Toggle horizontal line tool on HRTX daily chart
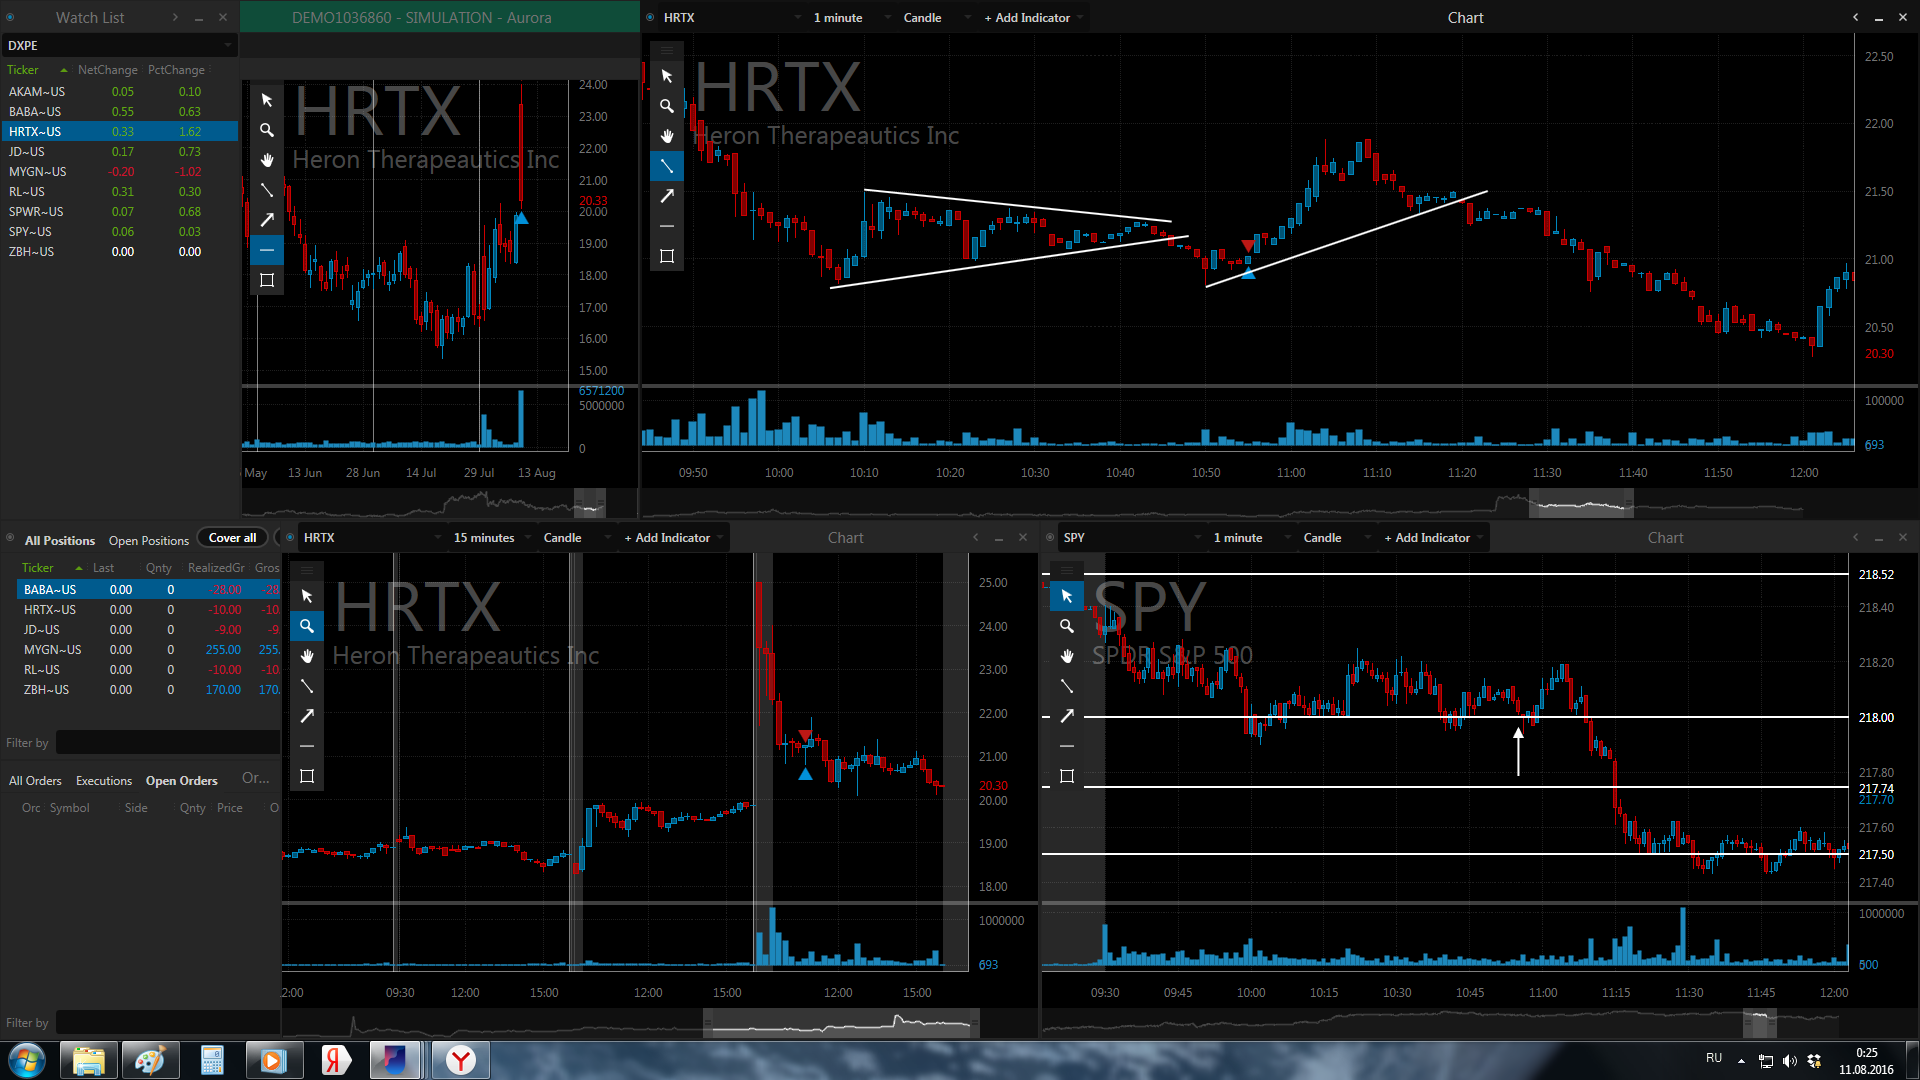This screenshot has height=1080, width=1920. click(267, 250)
